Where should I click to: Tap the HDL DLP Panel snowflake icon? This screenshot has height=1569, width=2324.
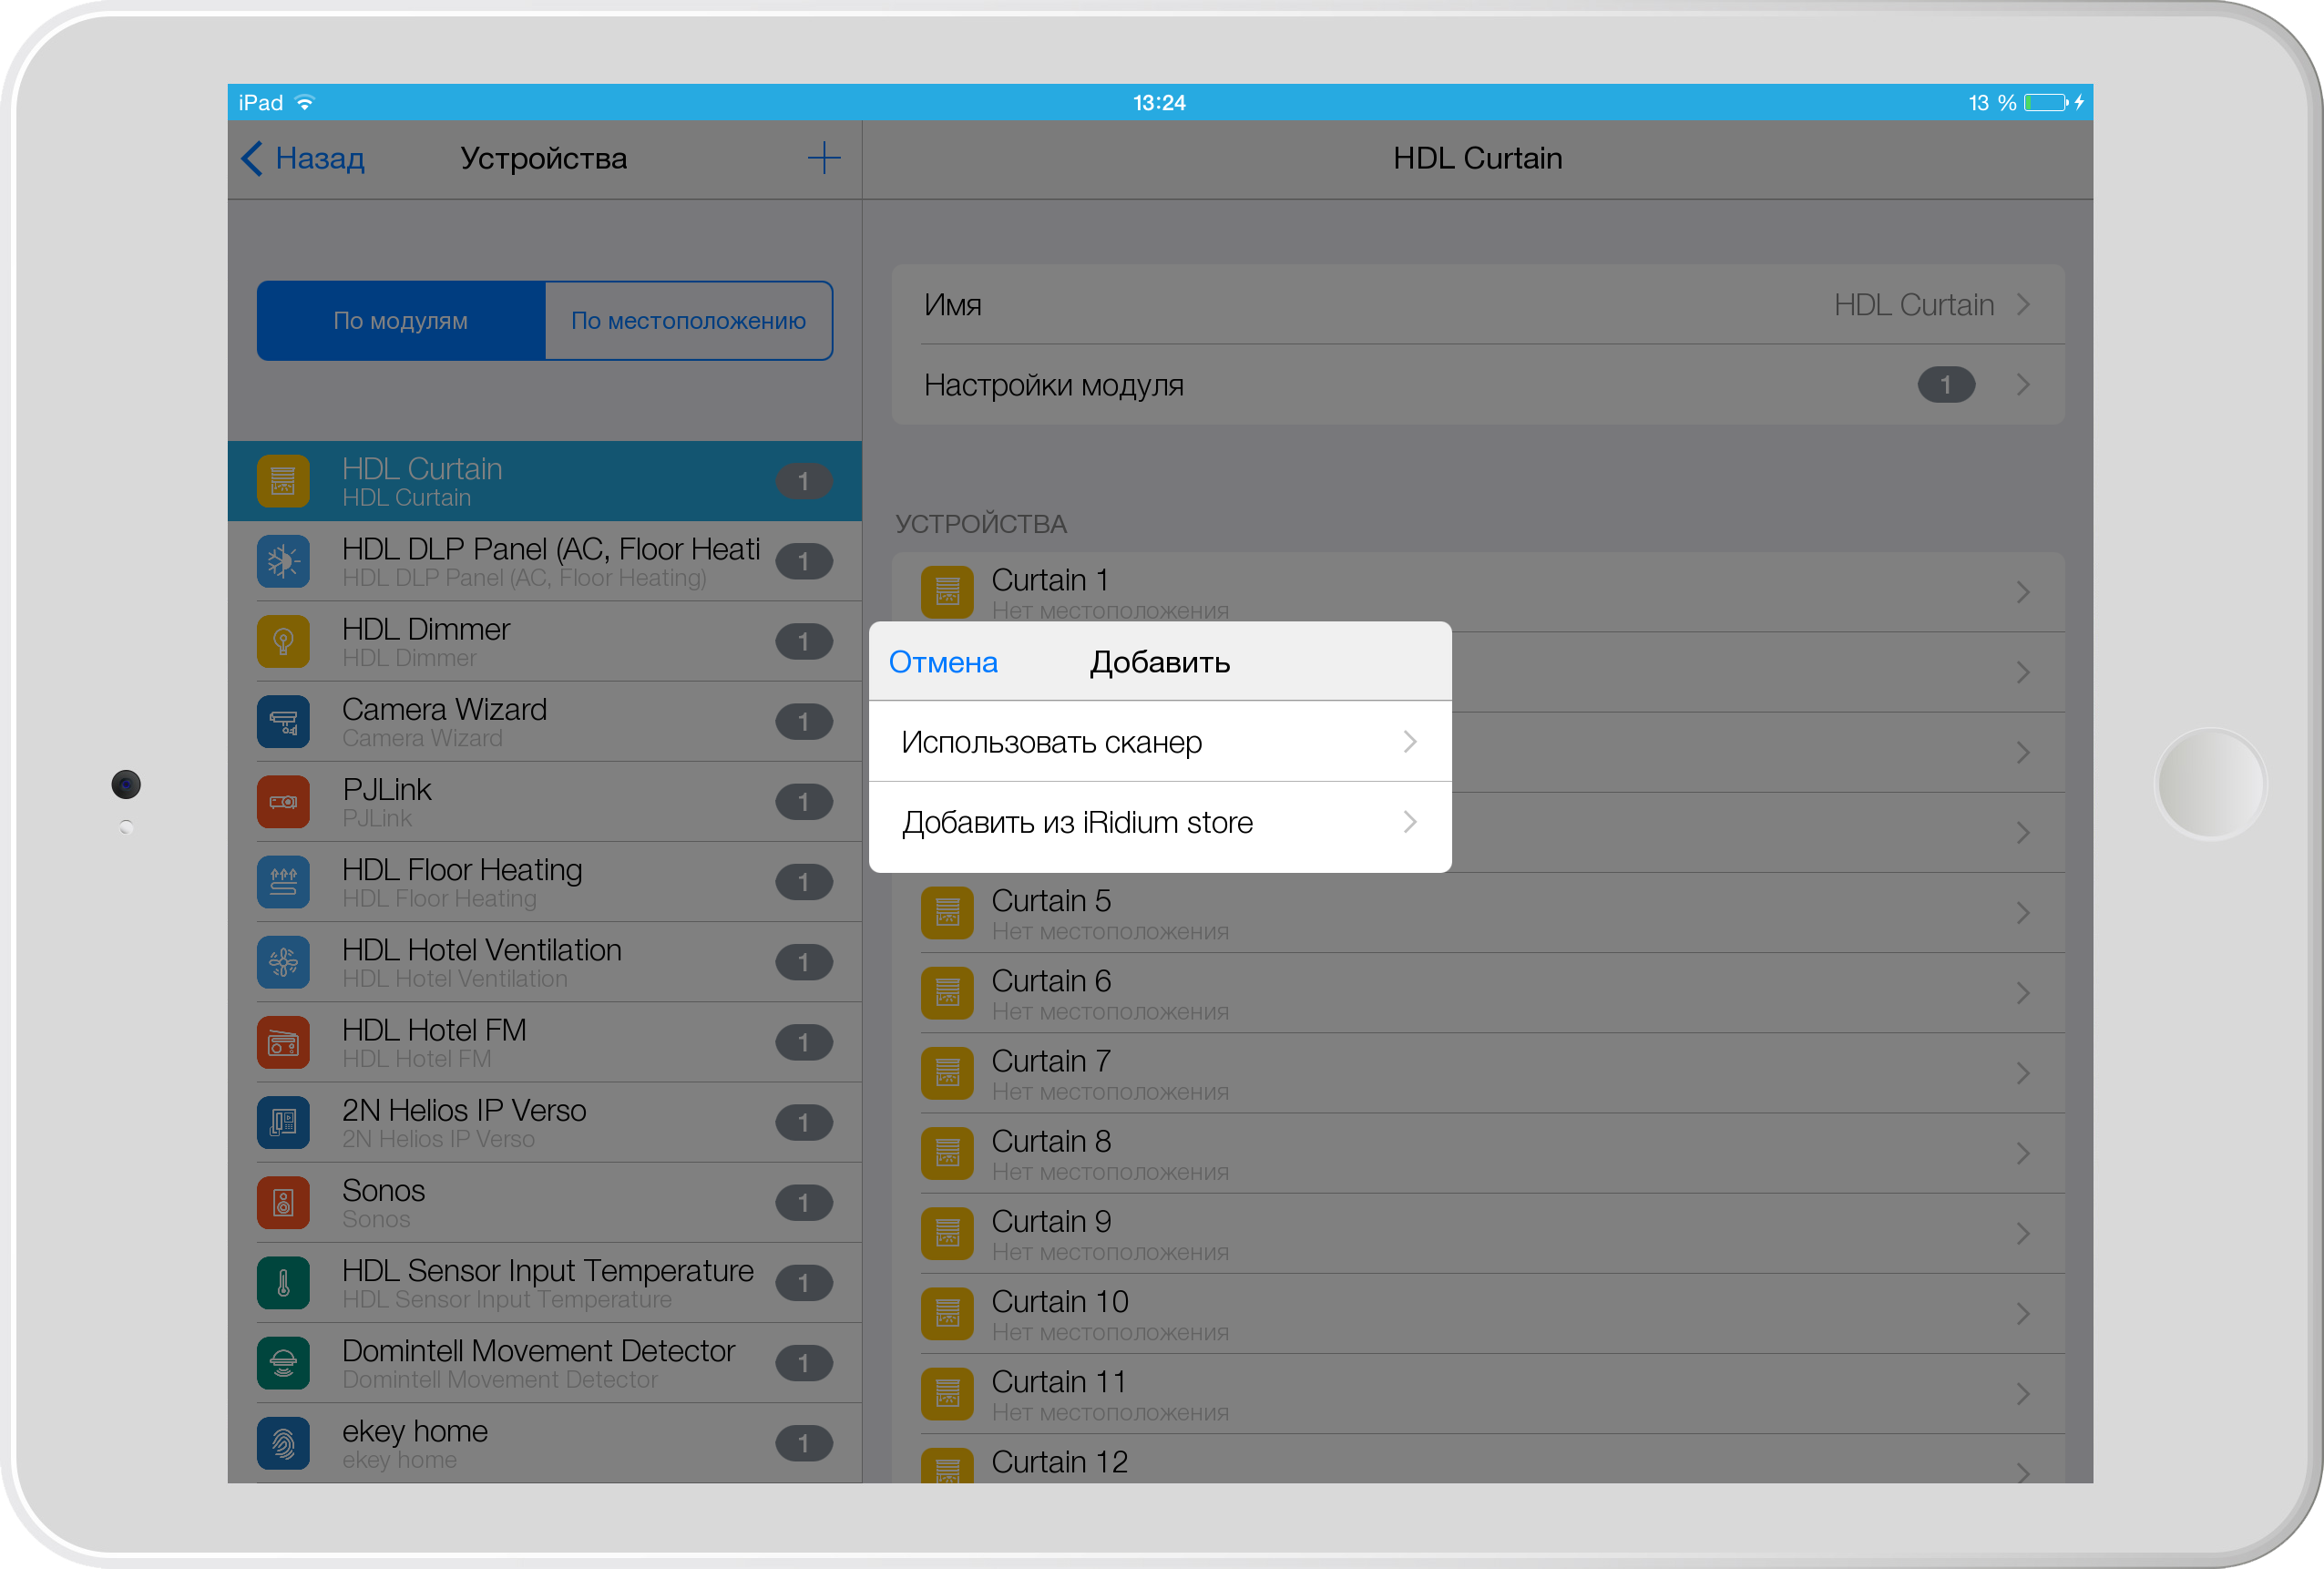click(x=283, y=561)
